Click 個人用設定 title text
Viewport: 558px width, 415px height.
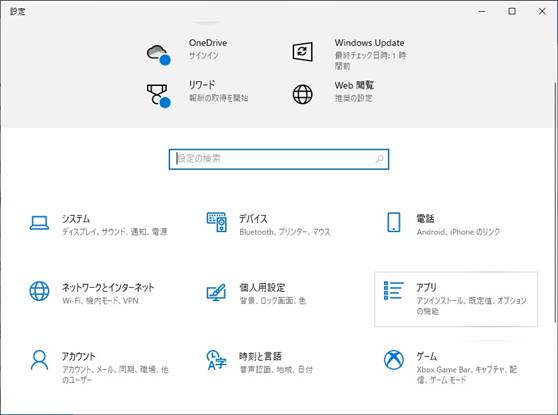262,287
